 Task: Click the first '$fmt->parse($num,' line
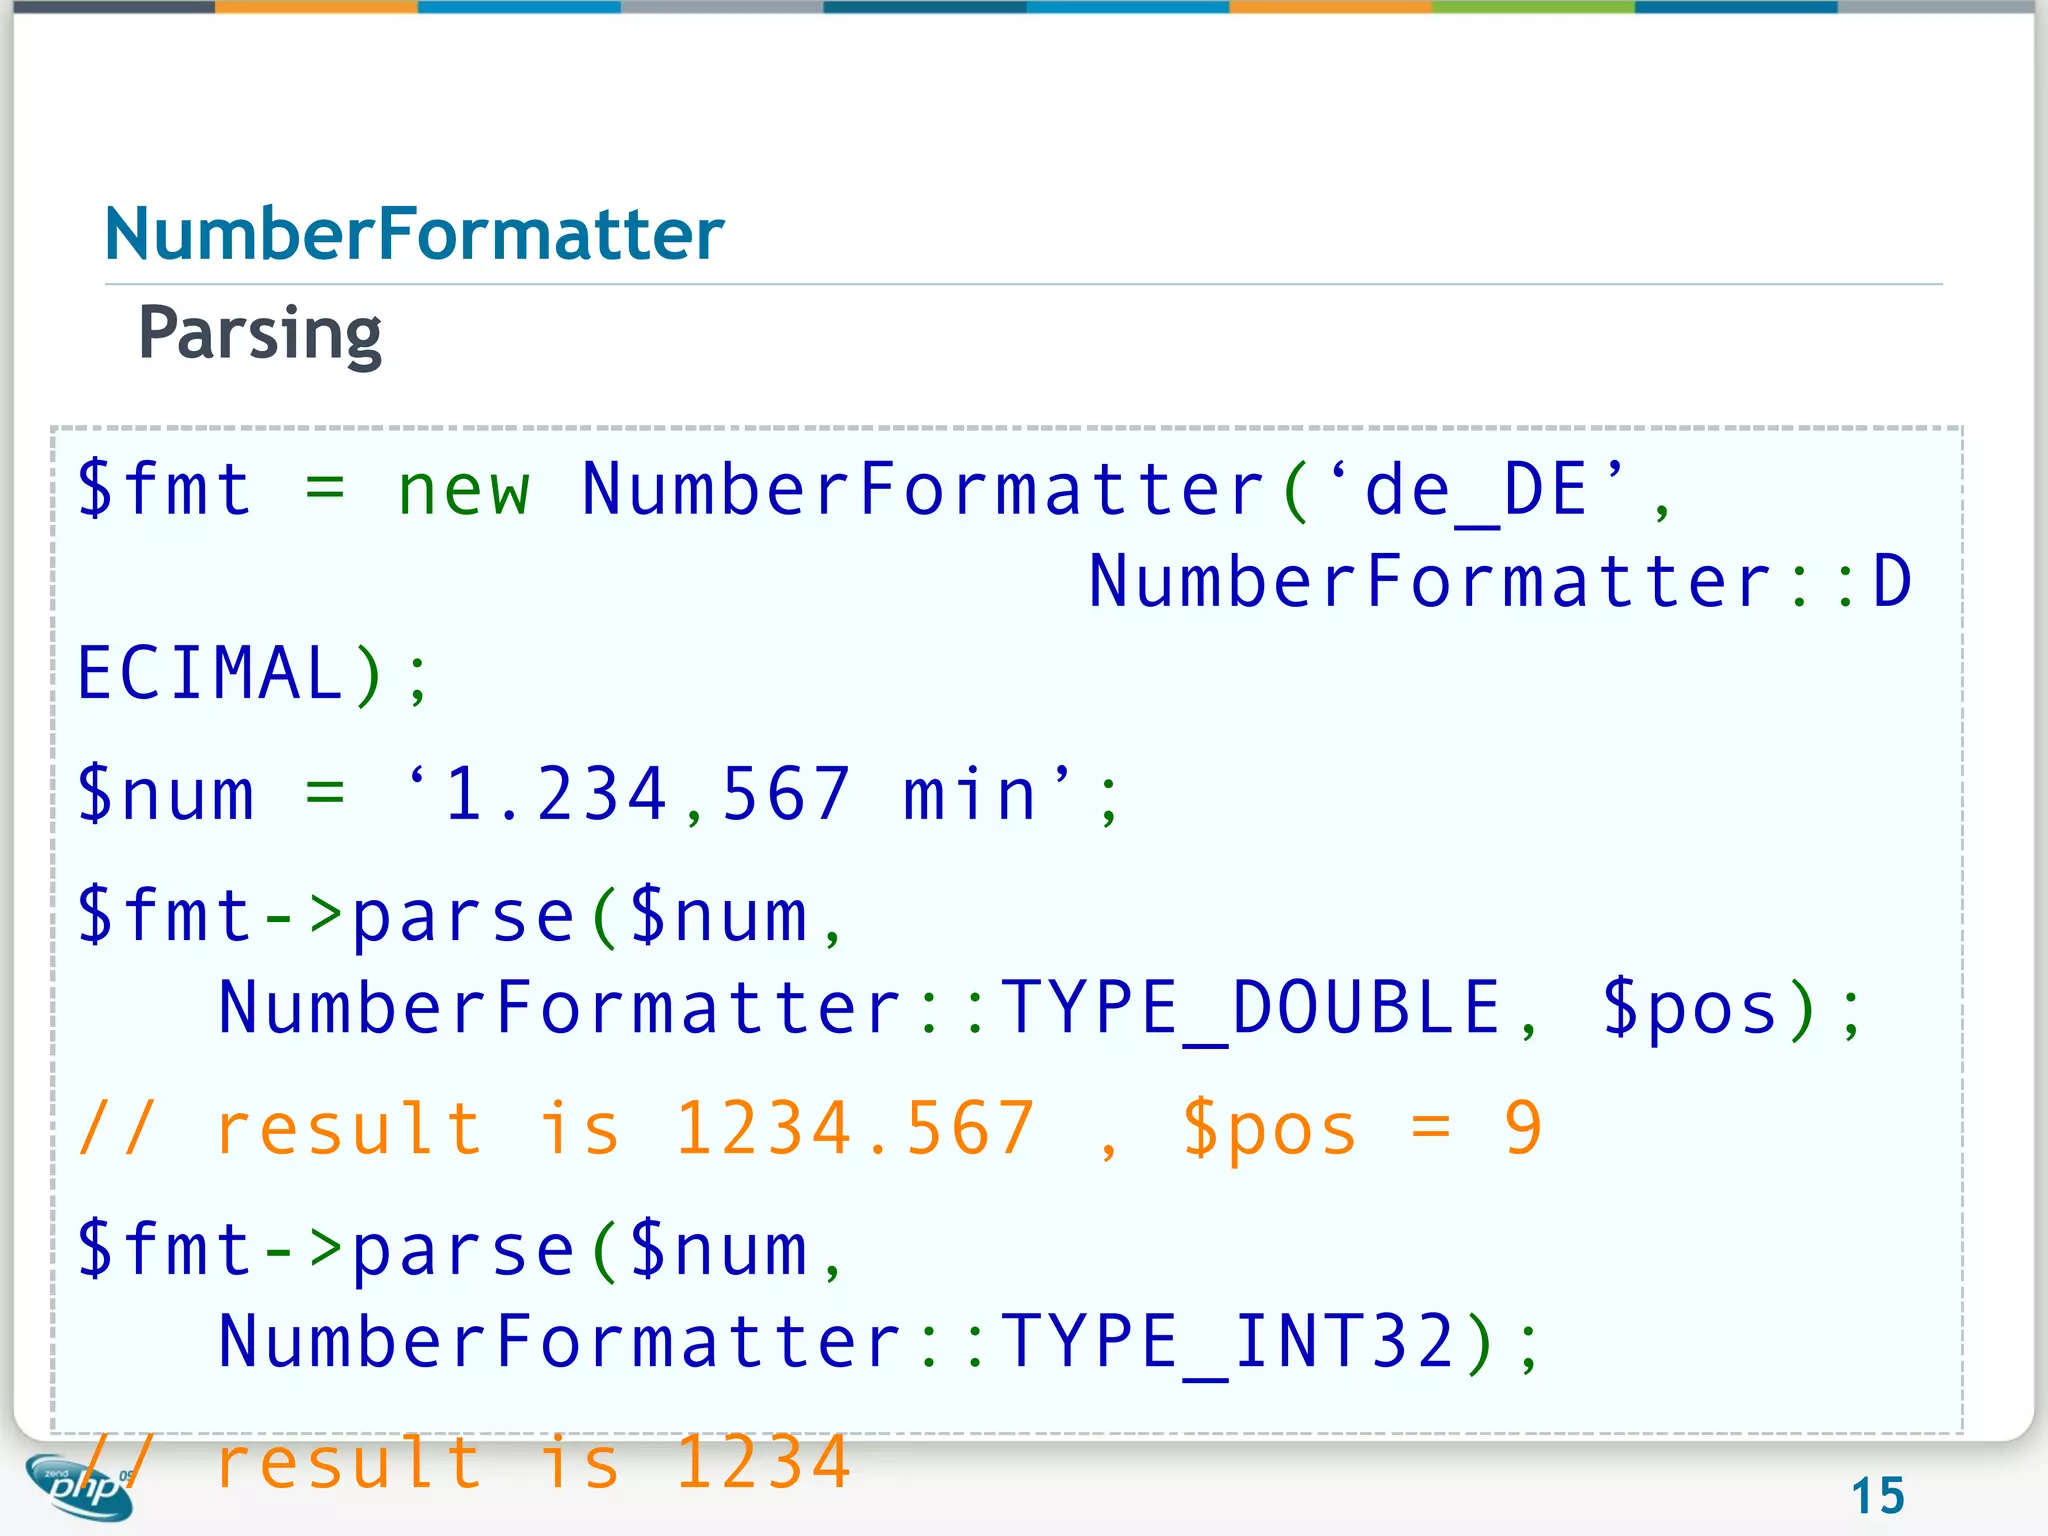coord(462,917)
